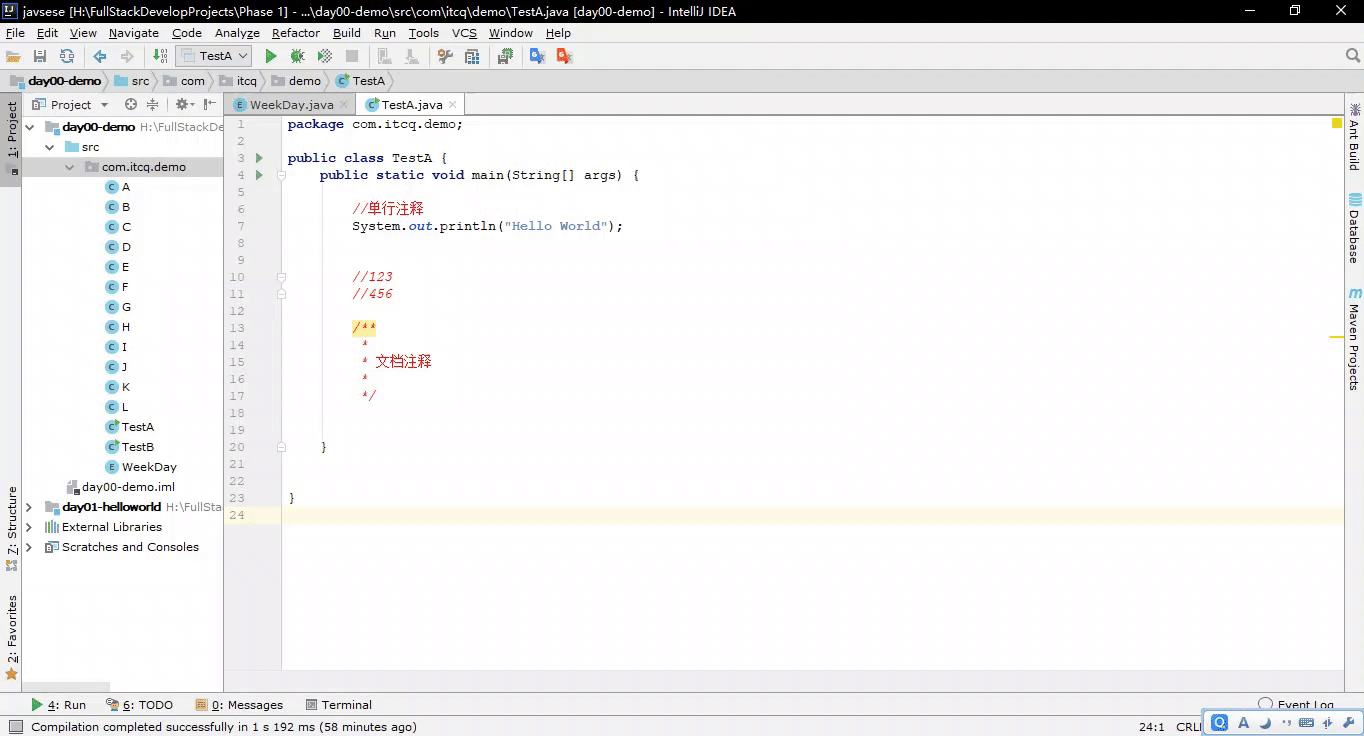Select class A in project tree

click(118, 187)
